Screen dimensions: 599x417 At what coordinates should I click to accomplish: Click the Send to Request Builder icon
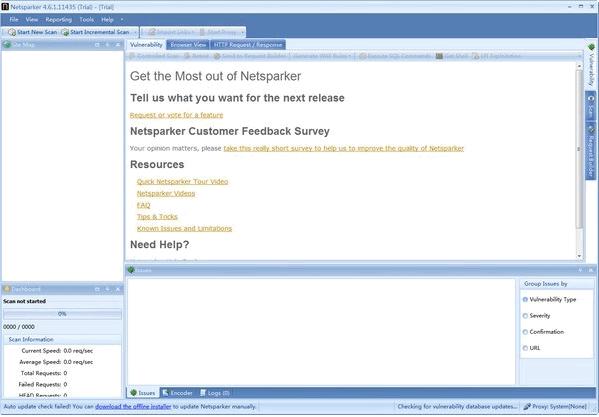tap(217, 56)
